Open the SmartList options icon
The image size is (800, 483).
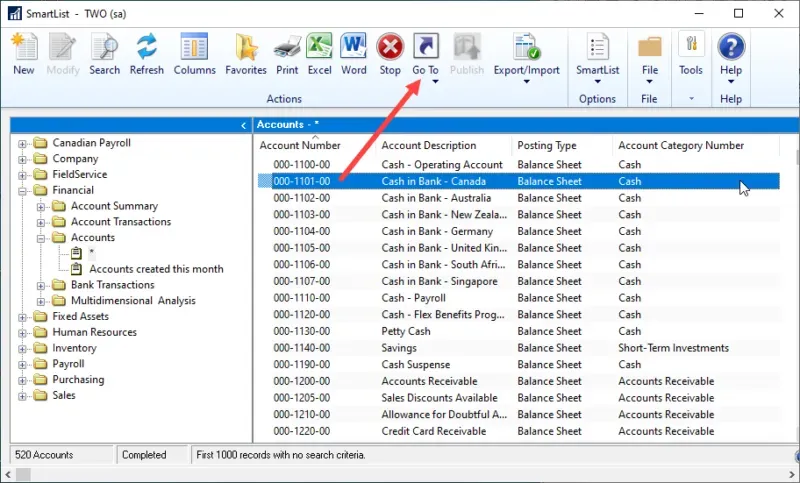point(597,46)
